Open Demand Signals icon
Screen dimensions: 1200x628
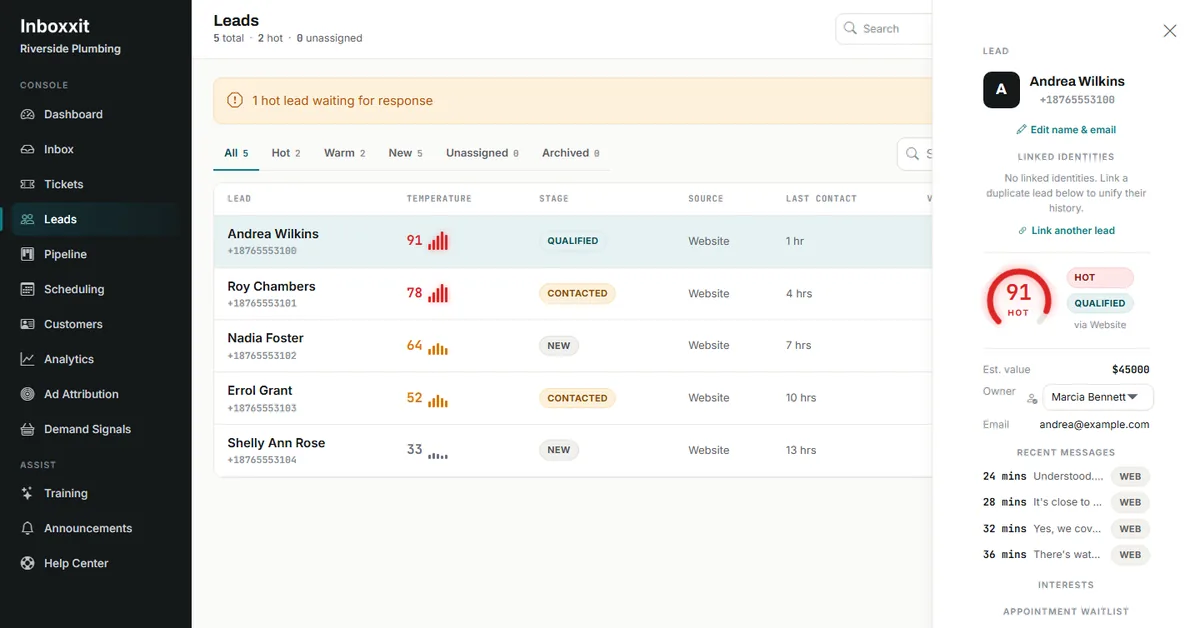coord(28,429)
